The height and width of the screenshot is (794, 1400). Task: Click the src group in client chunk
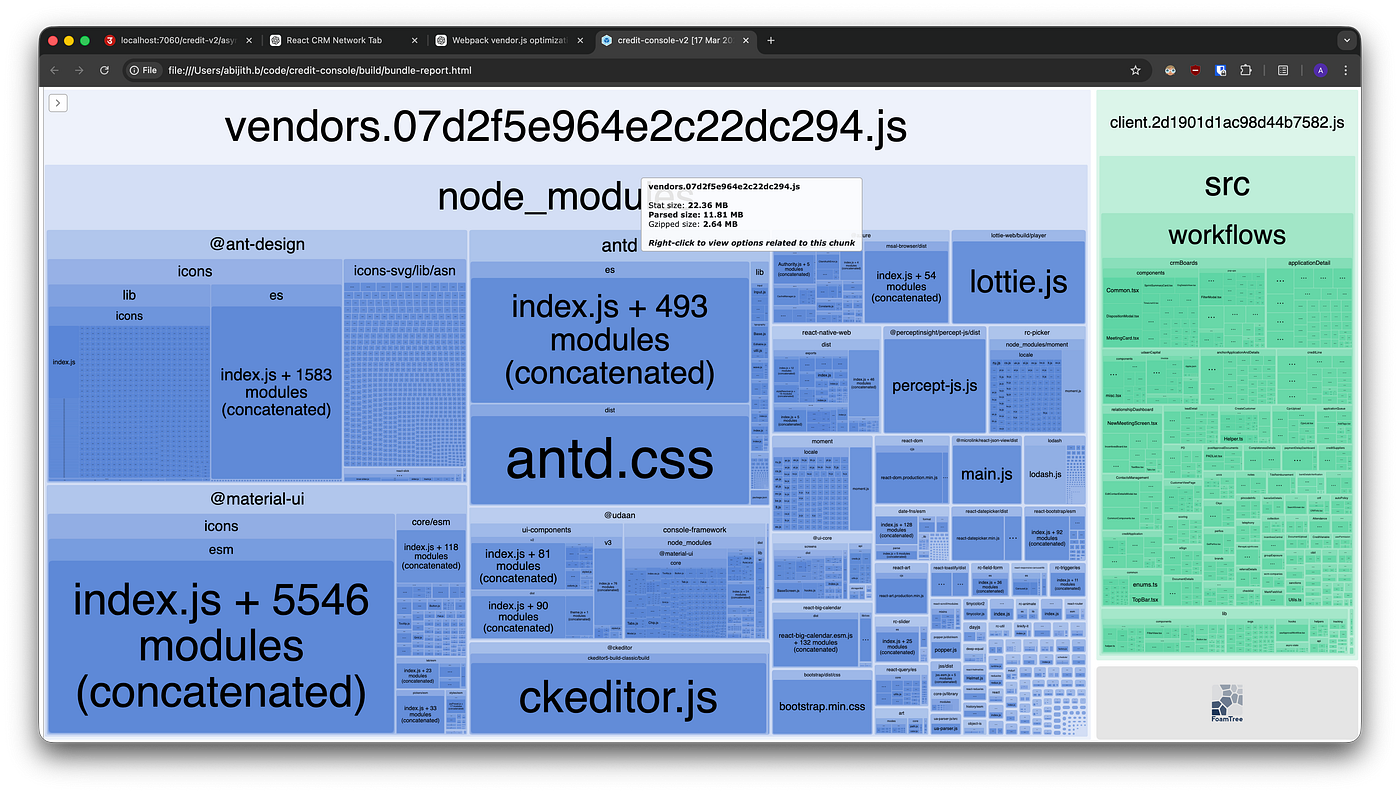1227,185
